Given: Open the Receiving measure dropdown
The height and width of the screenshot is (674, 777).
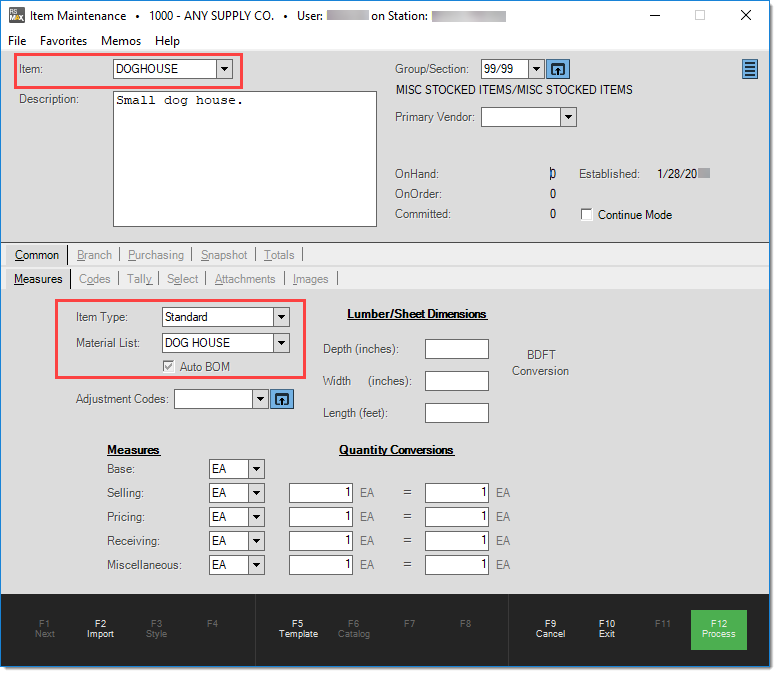Looking at the screenshot, I should click(258, 543).
